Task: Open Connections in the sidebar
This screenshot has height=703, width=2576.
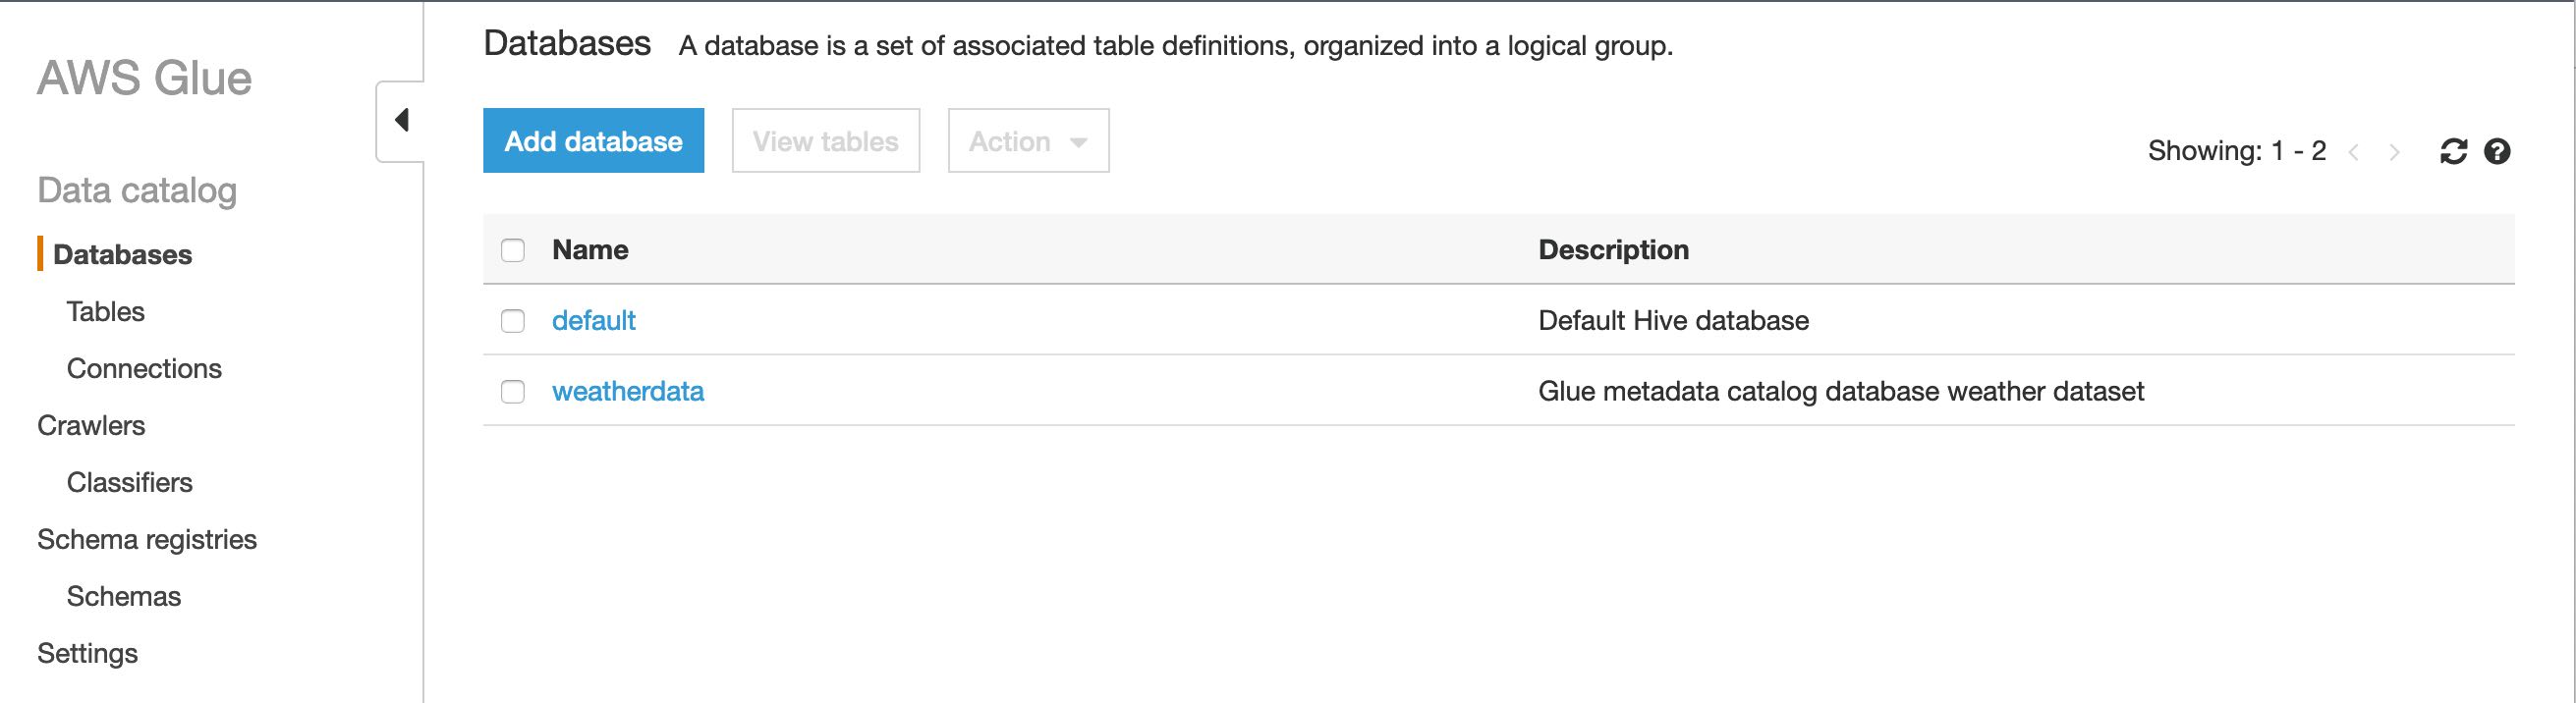Action: point(144,369)
